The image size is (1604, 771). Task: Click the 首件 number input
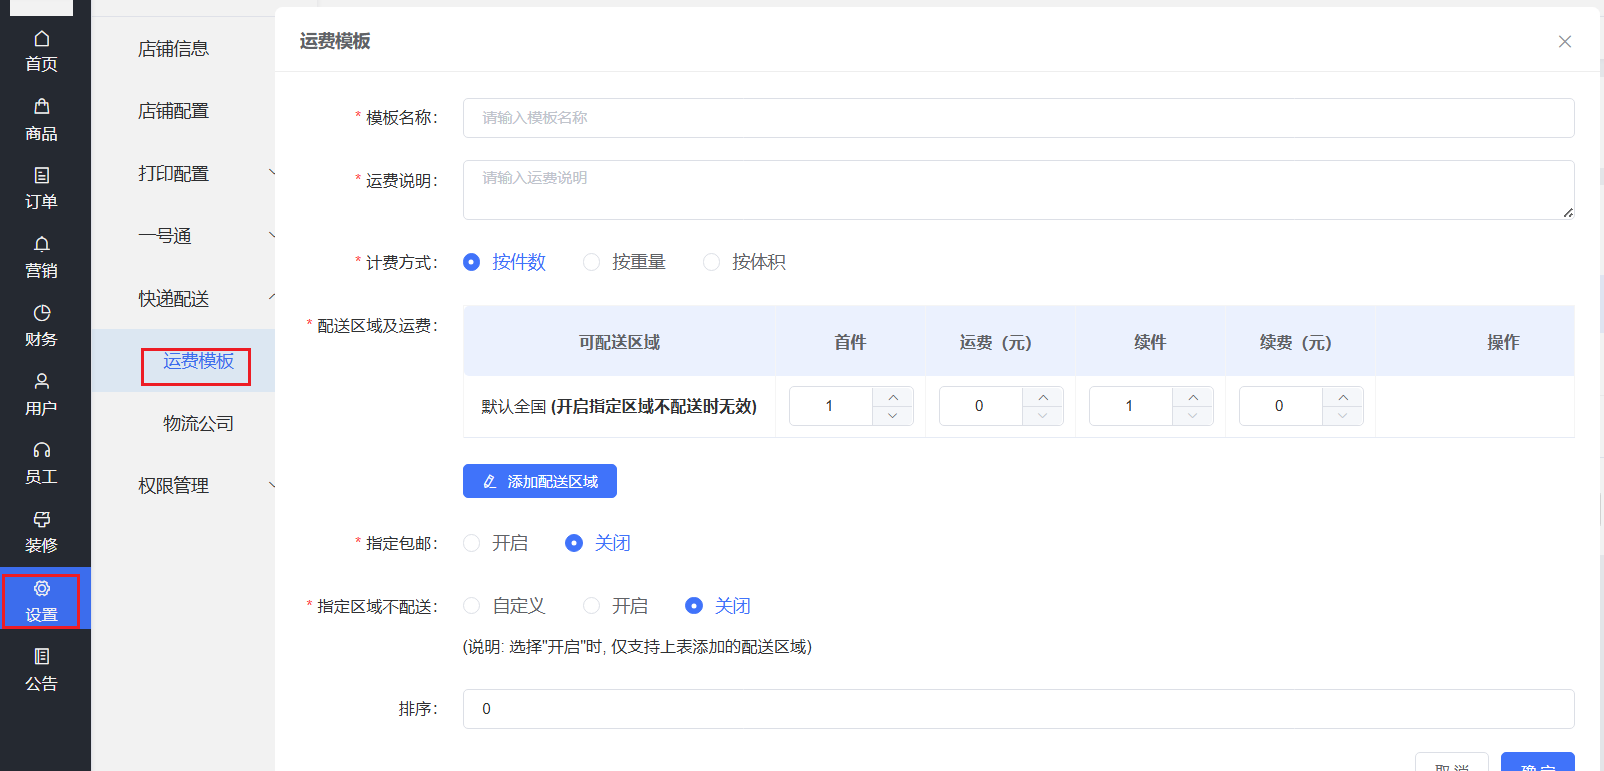pyautogui.click(x=830, y=406)
